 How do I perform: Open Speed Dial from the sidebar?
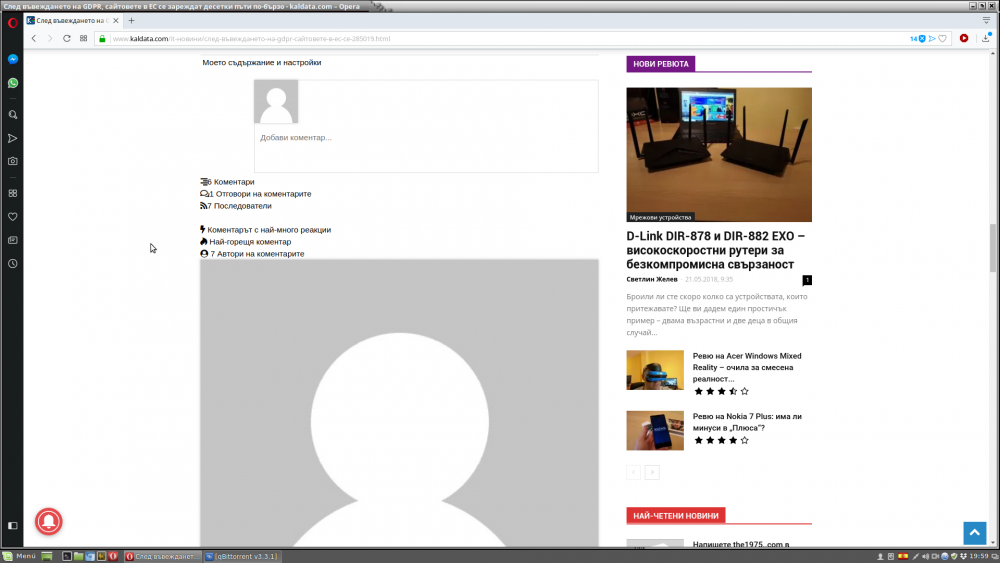(x=13, y=193)
